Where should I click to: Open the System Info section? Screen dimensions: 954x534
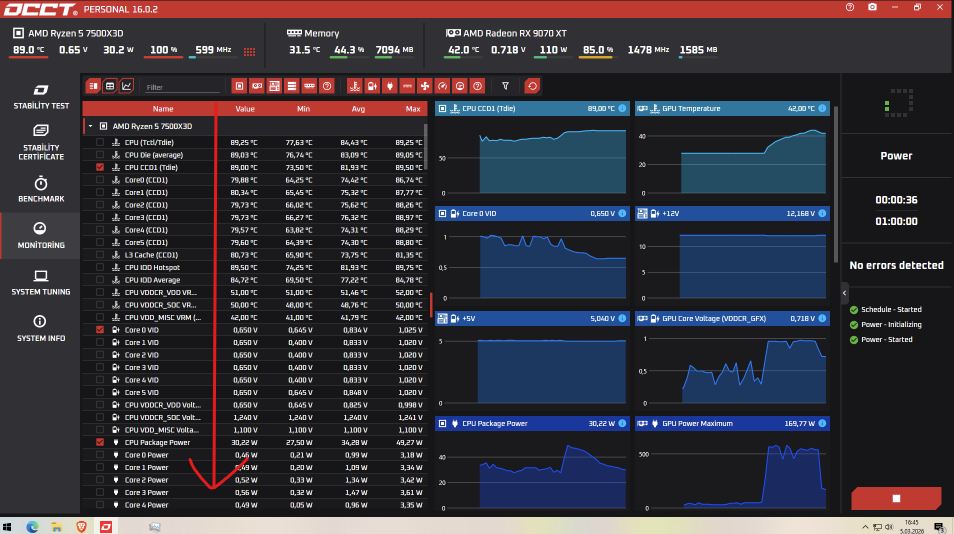tap(41, 328)
